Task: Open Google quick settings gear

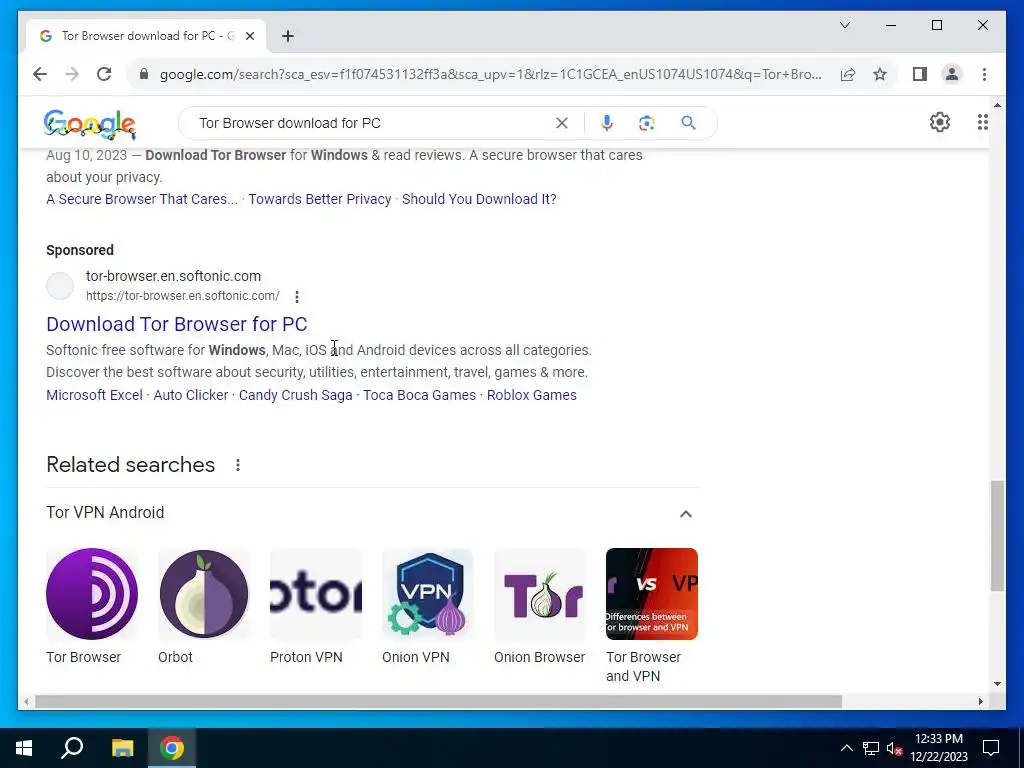Action: point(940,122)
